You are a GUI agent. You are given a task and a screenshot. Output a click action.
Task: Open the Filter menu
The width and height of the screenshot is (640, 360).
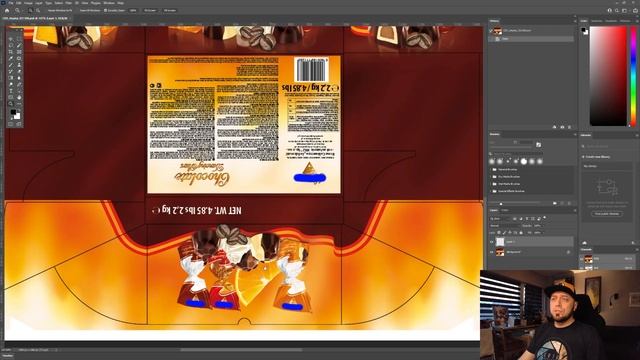pos(69,3)
